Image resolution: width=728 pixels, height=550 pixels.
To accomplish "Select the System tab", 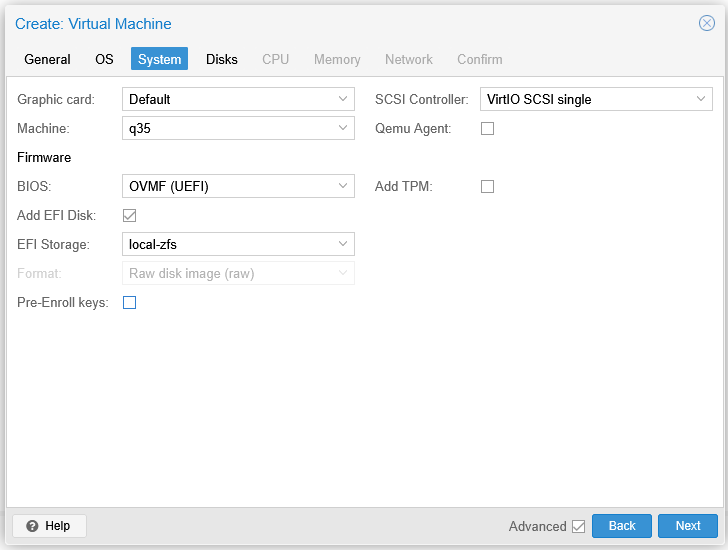I will tap(160, 59).
